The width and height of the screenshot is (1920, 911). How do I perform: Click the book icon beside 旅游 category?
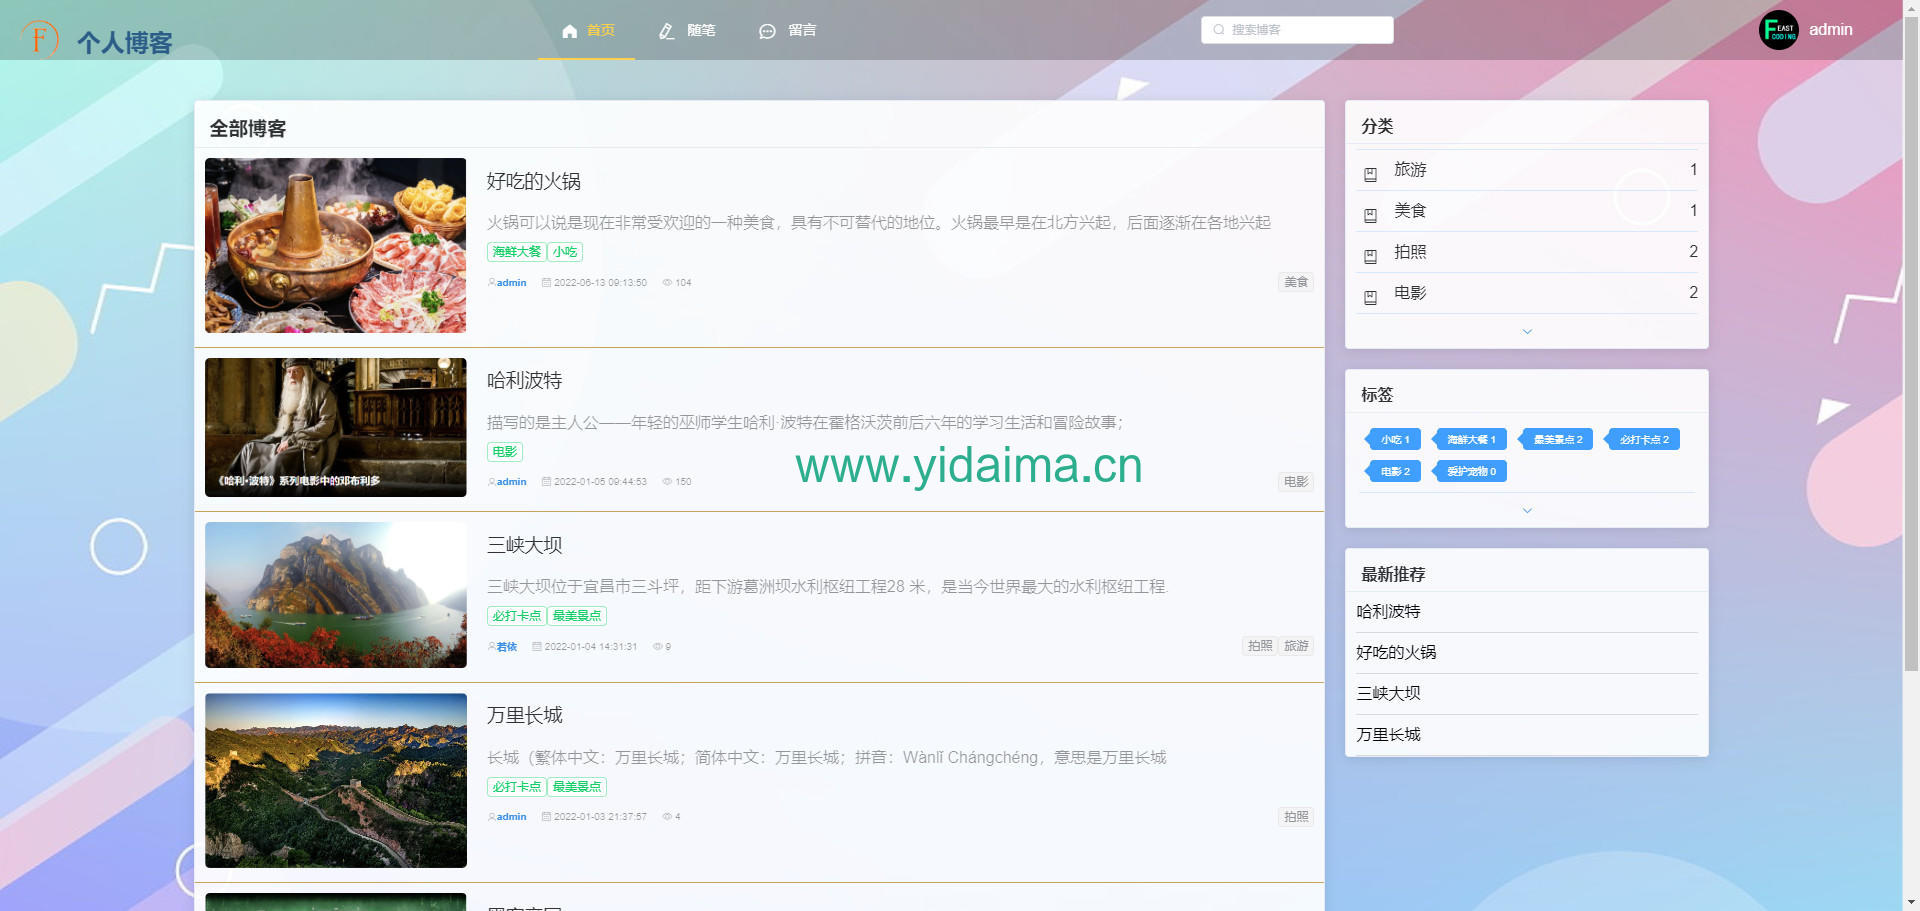[1370, 174]
